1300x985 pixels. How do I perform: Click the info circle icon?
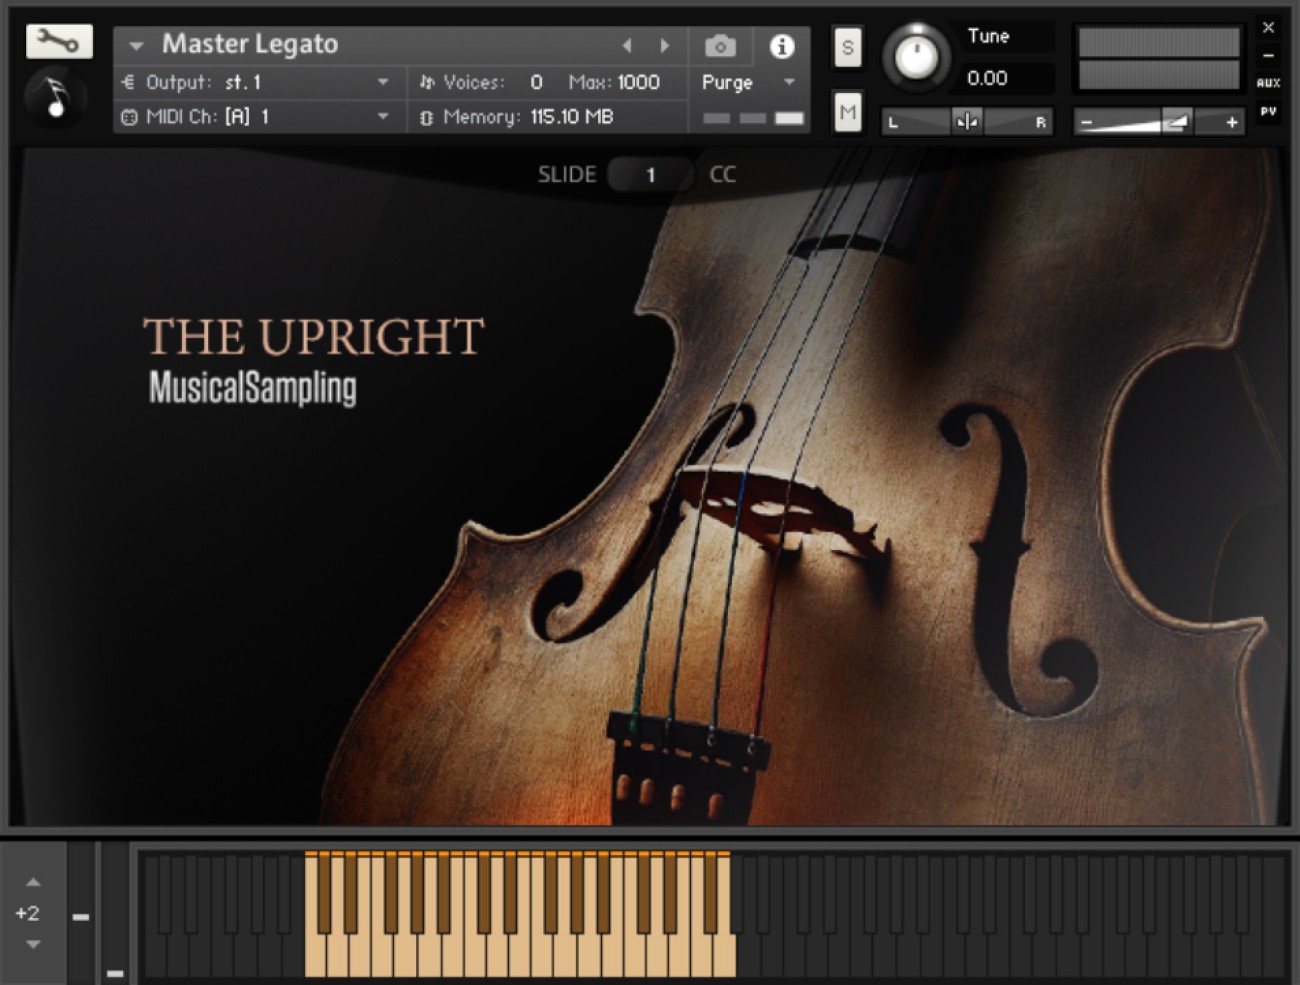[x=782, y=46]
